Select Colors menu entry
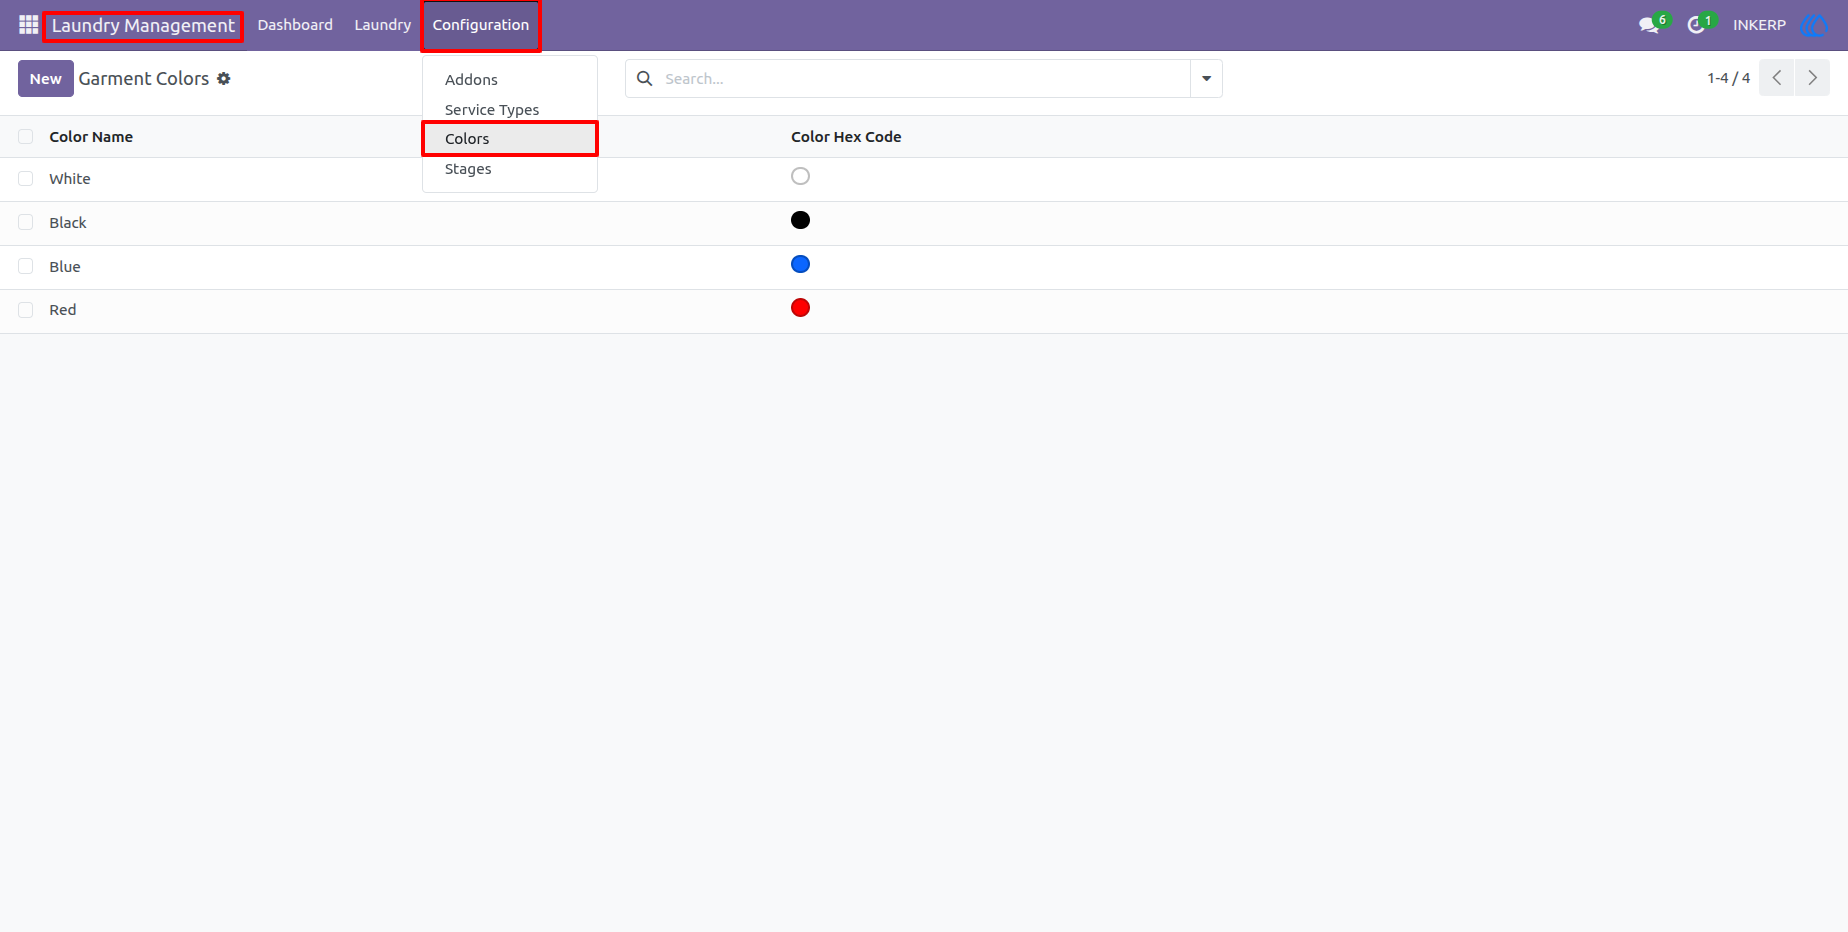1848x932 pixels. [x=510, y=139]
